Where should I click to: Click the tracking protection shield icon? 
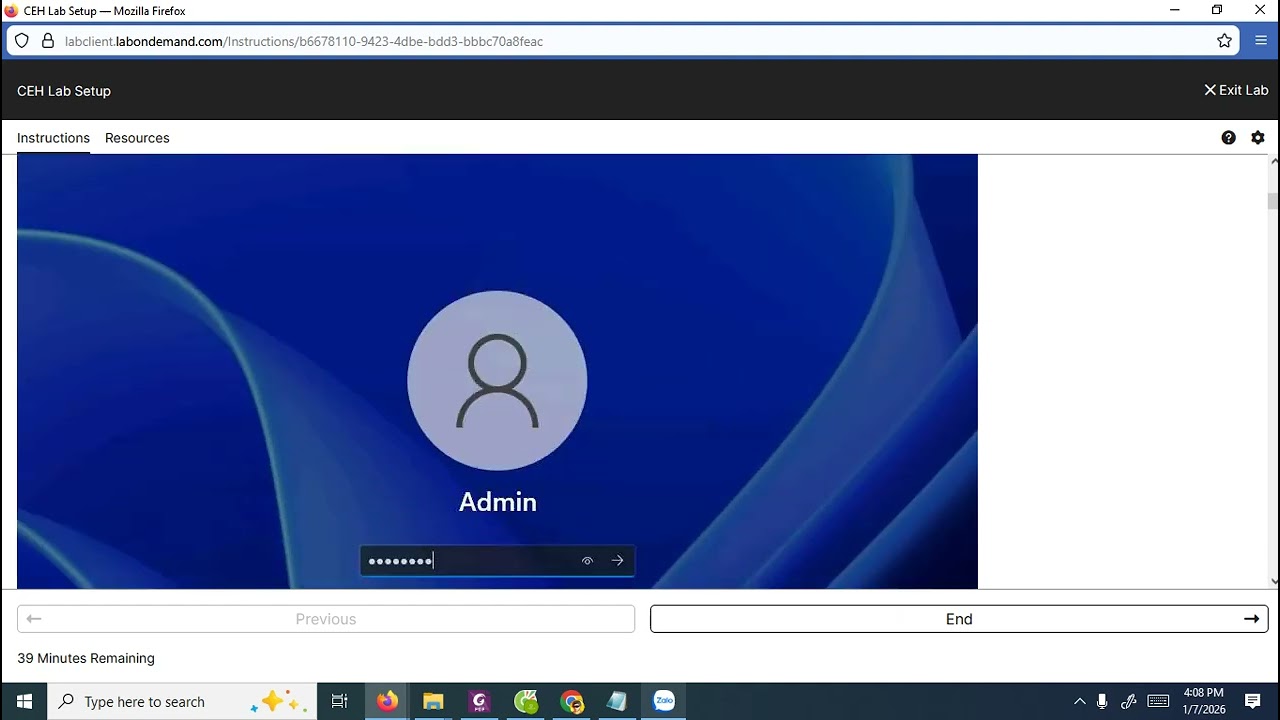coord(22,41)
